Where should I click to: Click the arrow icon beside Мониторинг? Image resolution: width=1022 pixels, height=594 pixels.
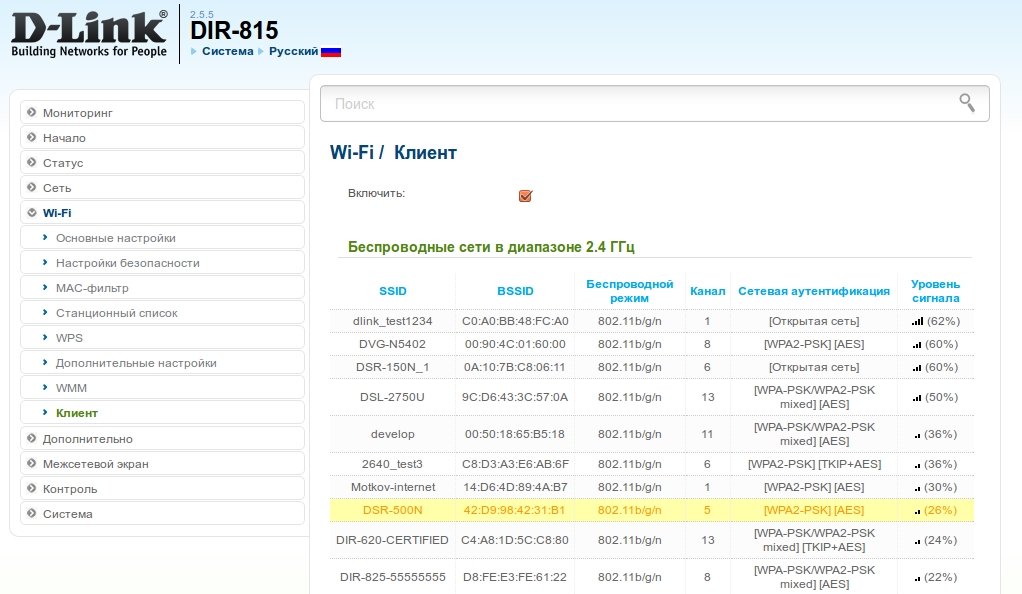[32, 113]
